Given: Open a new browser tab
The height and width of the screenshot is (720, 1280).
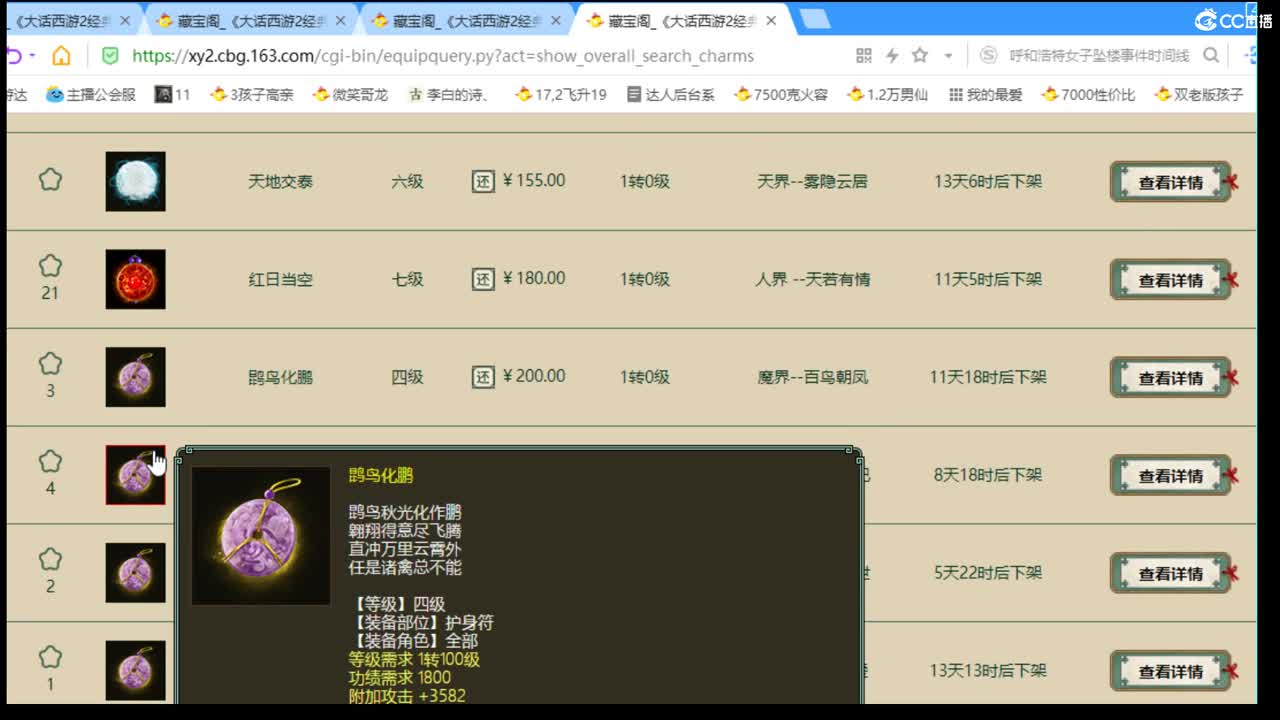Looking at the screenshot, I should (x=815, y=19).
